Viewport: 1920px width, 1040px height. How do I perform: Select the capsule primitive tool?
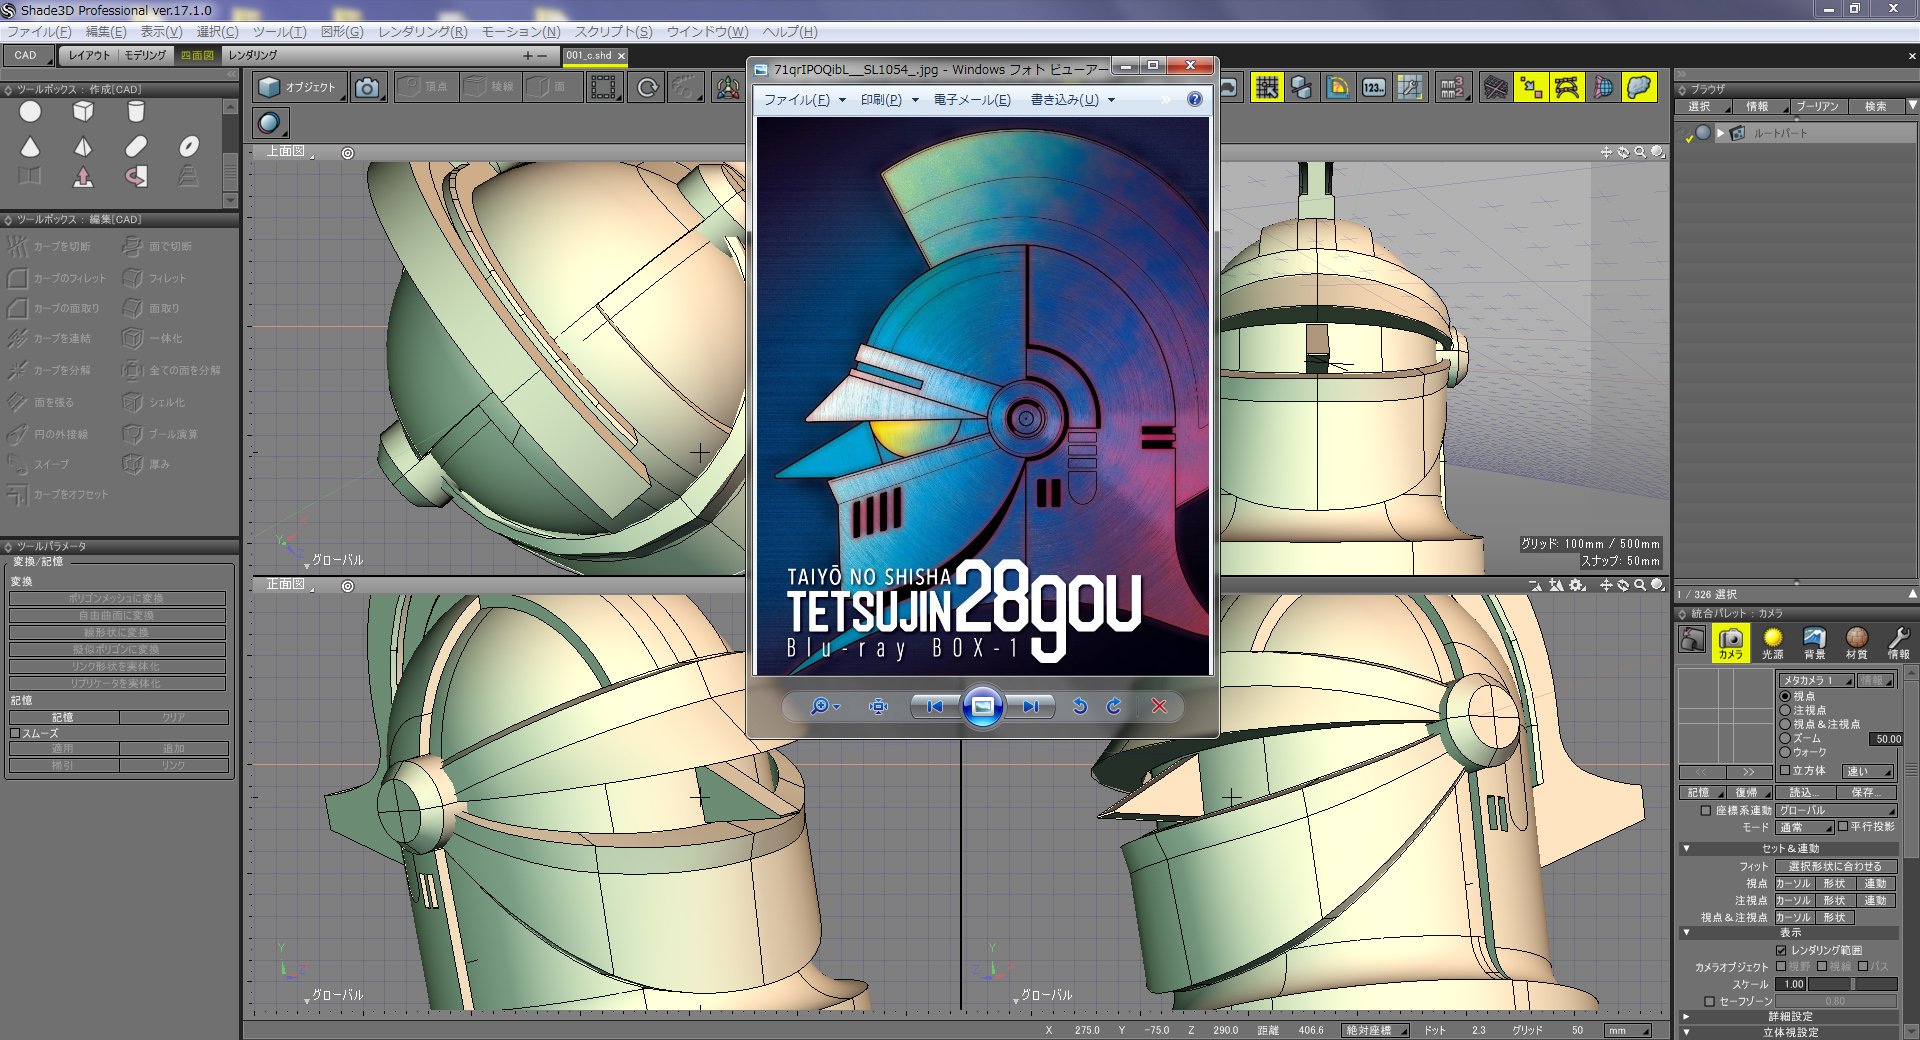136,146
